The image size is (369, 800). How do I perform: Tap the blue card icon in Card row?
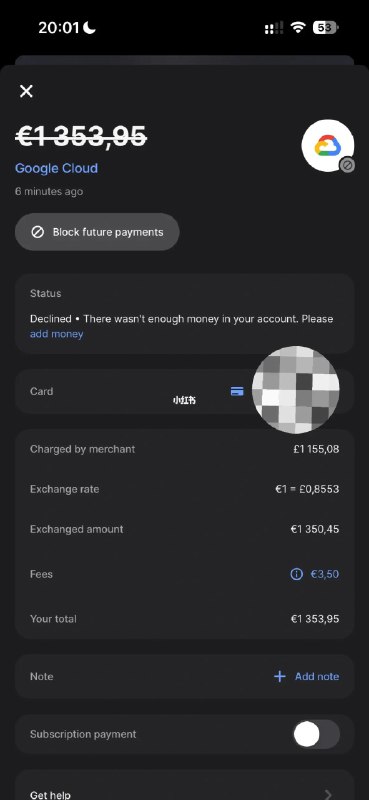237,391
